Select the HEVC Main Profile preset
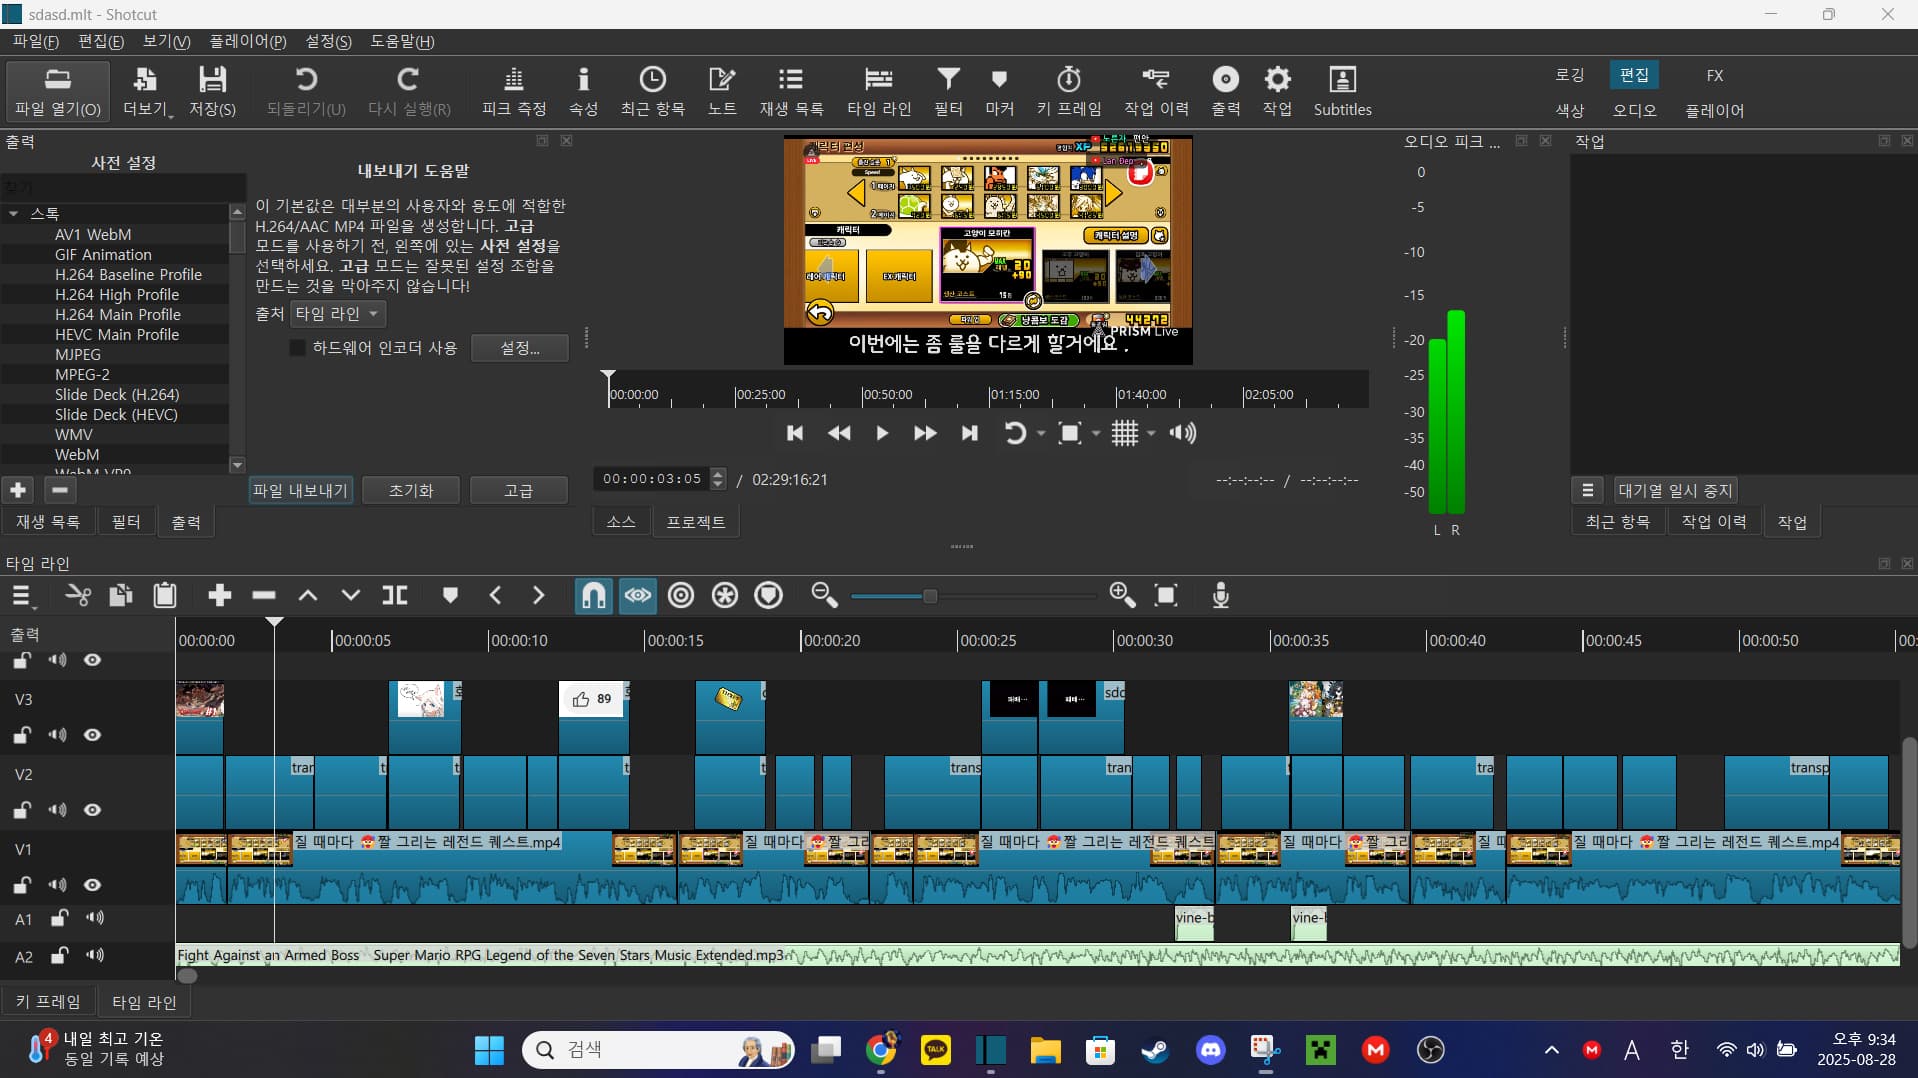Screen dimensions: 1918x1078 tap(117, 335)
